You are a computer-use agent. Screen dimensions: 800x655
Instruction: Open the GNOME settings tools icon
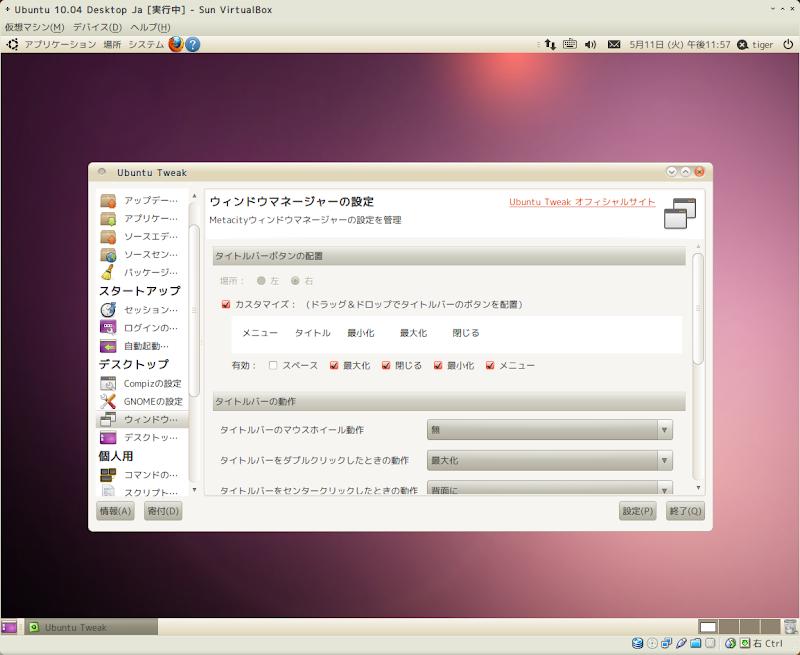108,401
